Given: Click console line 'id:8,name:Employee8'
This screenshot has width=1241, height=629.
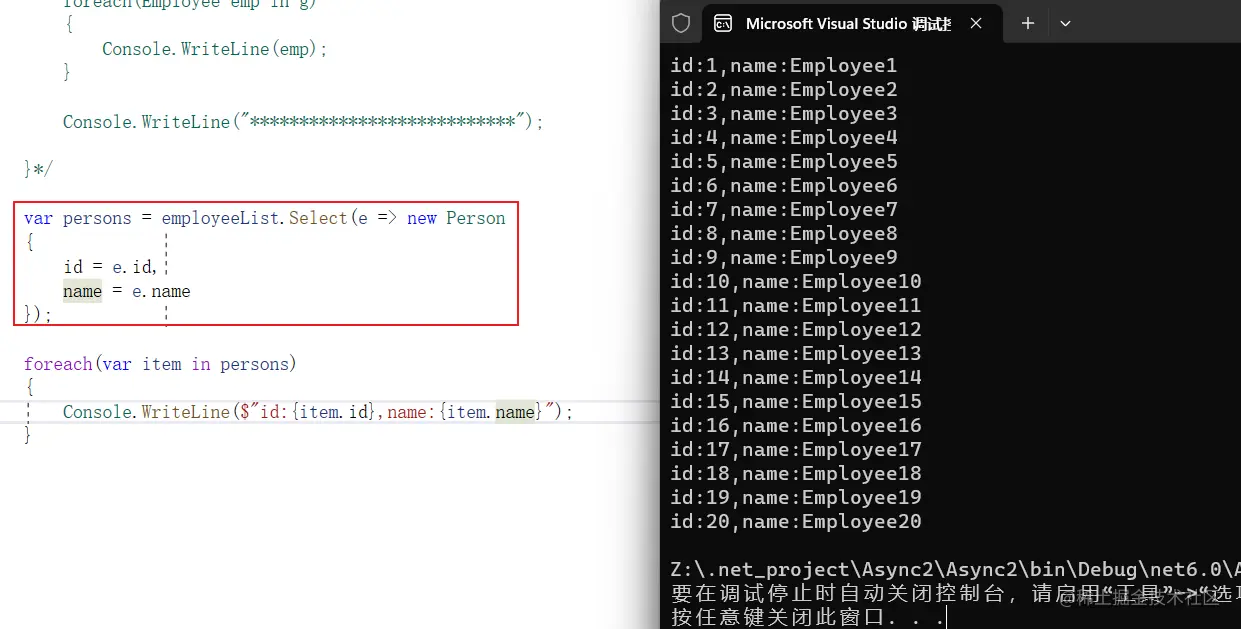Looking at the screenshot, I should click(x=784, y=234).
